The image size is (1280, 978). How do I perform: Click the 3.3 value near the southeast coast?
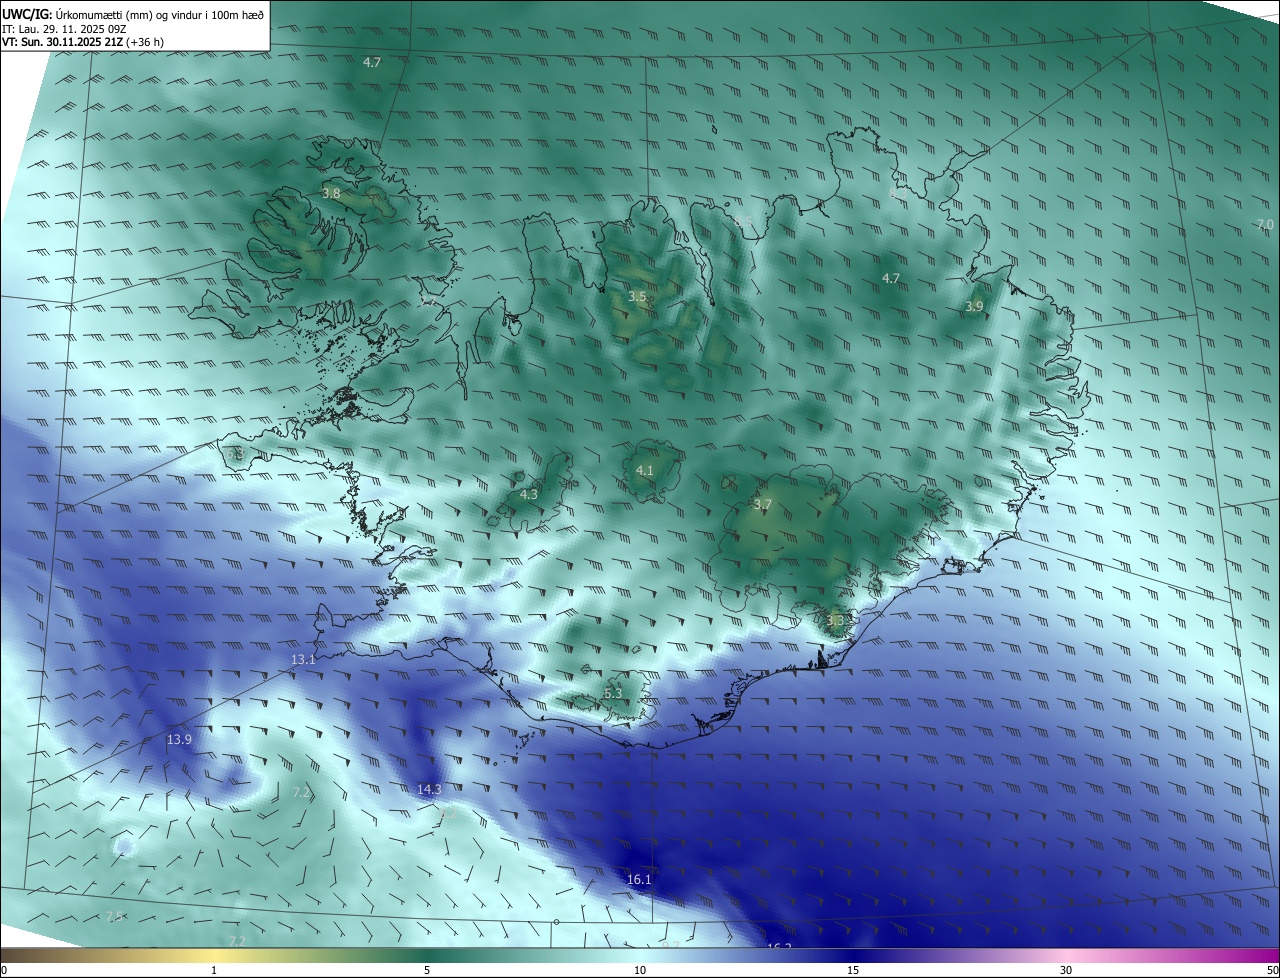click(x=836, y=621)
